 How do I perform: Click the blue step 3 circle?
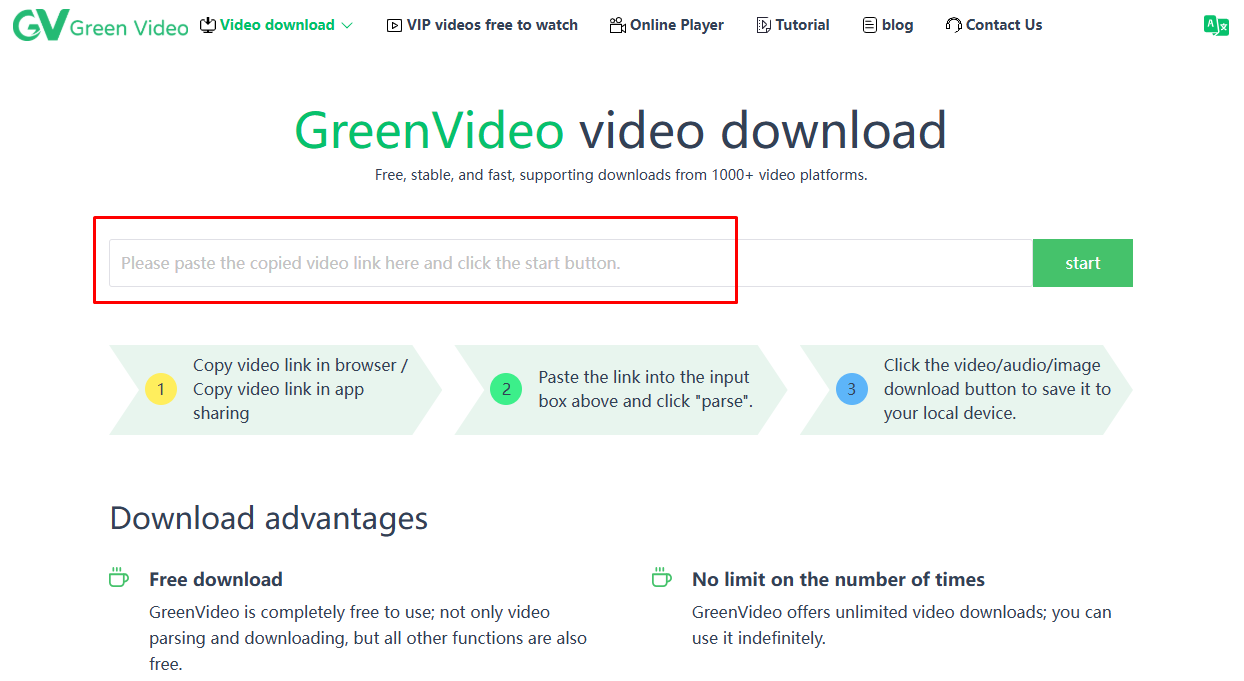[851, 390]
